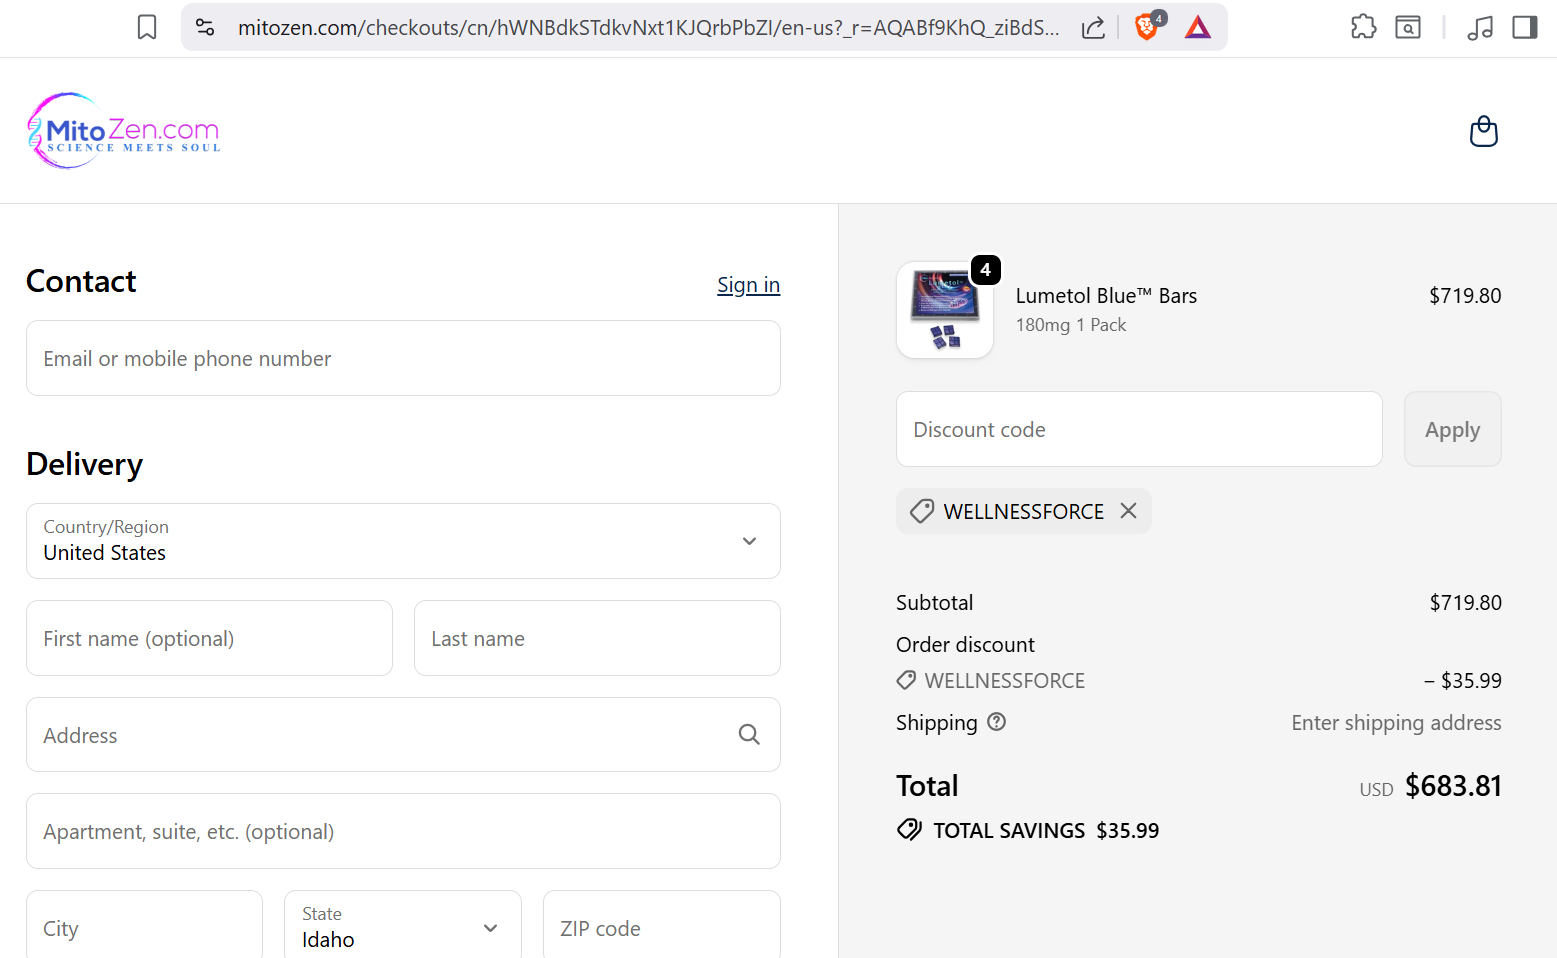Click the browser address bar URL

click(648, 28)
